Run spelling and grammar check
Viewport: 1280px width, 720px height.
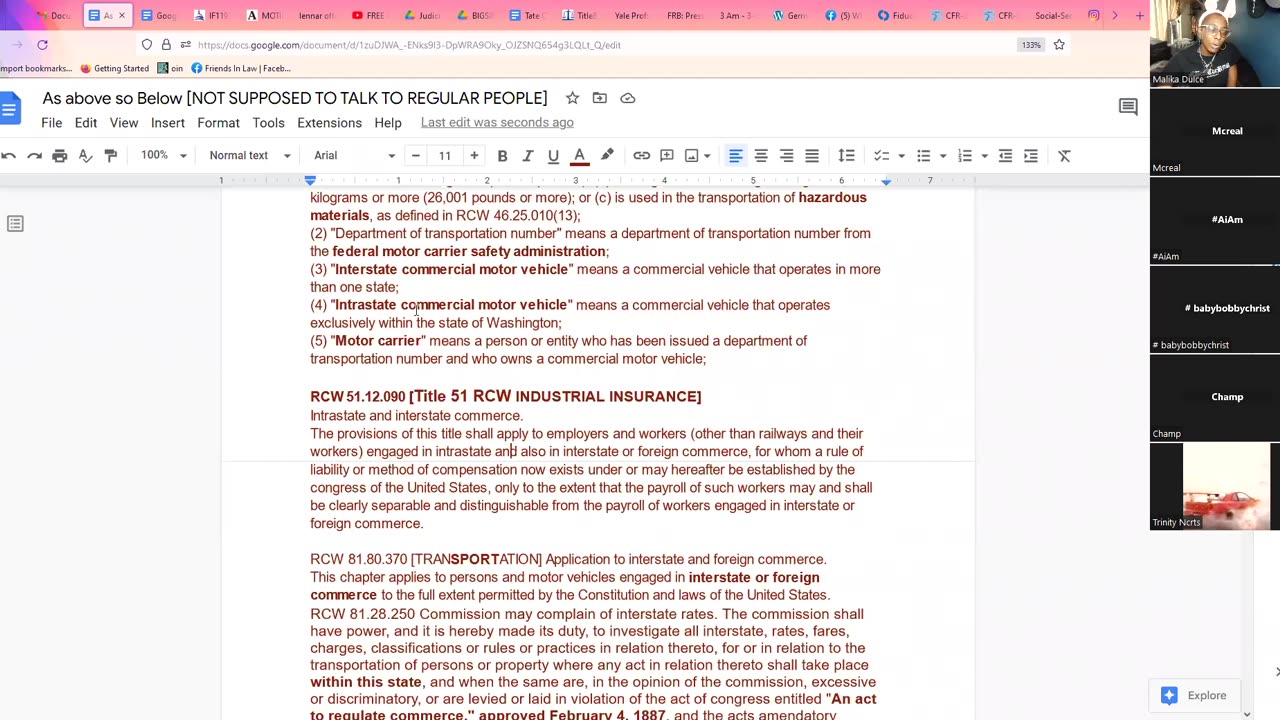pyautogui.click(x=85, y=155)
